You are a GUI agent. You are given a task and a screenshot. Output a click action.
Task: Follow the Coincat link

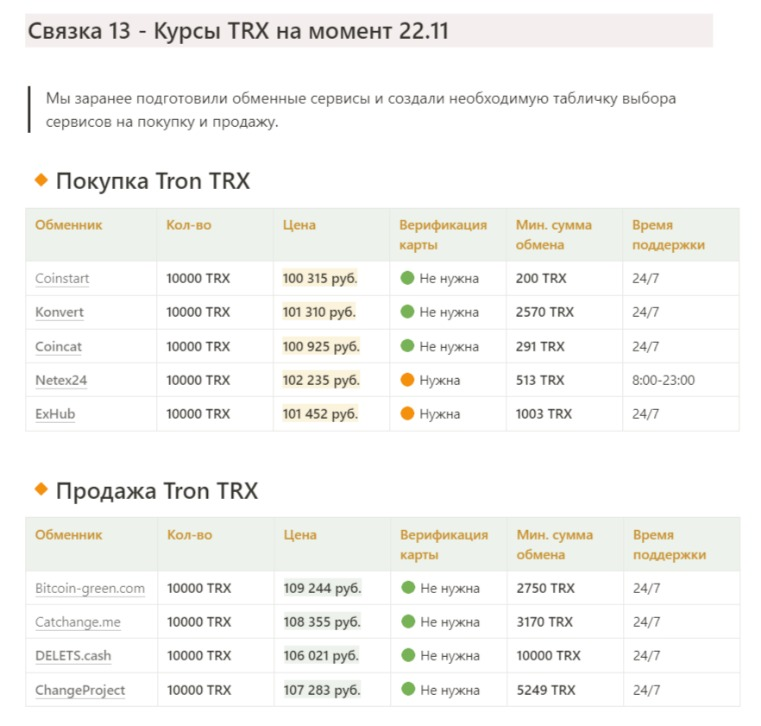tap(58, 346)
